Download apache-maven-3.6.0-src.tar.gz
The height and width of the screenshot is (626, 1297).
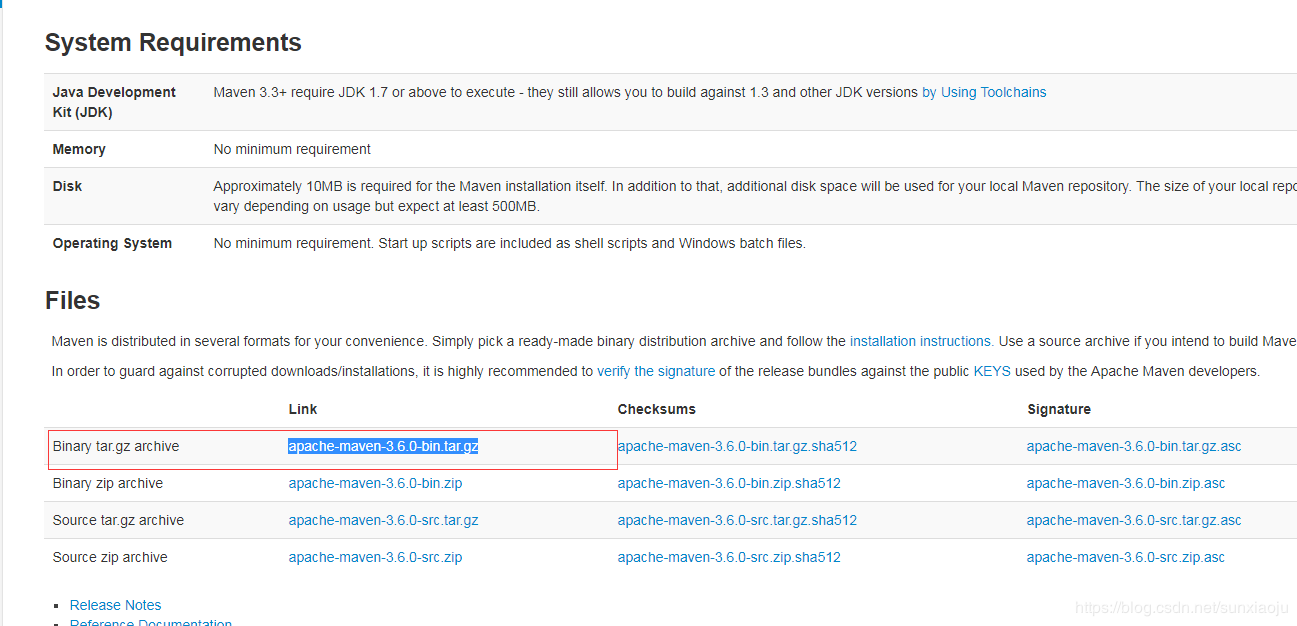[383, 520]
